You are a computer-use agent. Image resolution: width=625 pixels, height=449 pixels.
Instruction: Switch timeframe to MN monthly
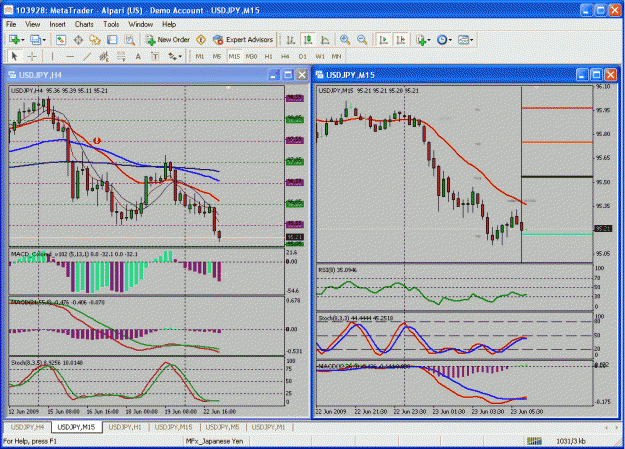click(336, 56)
